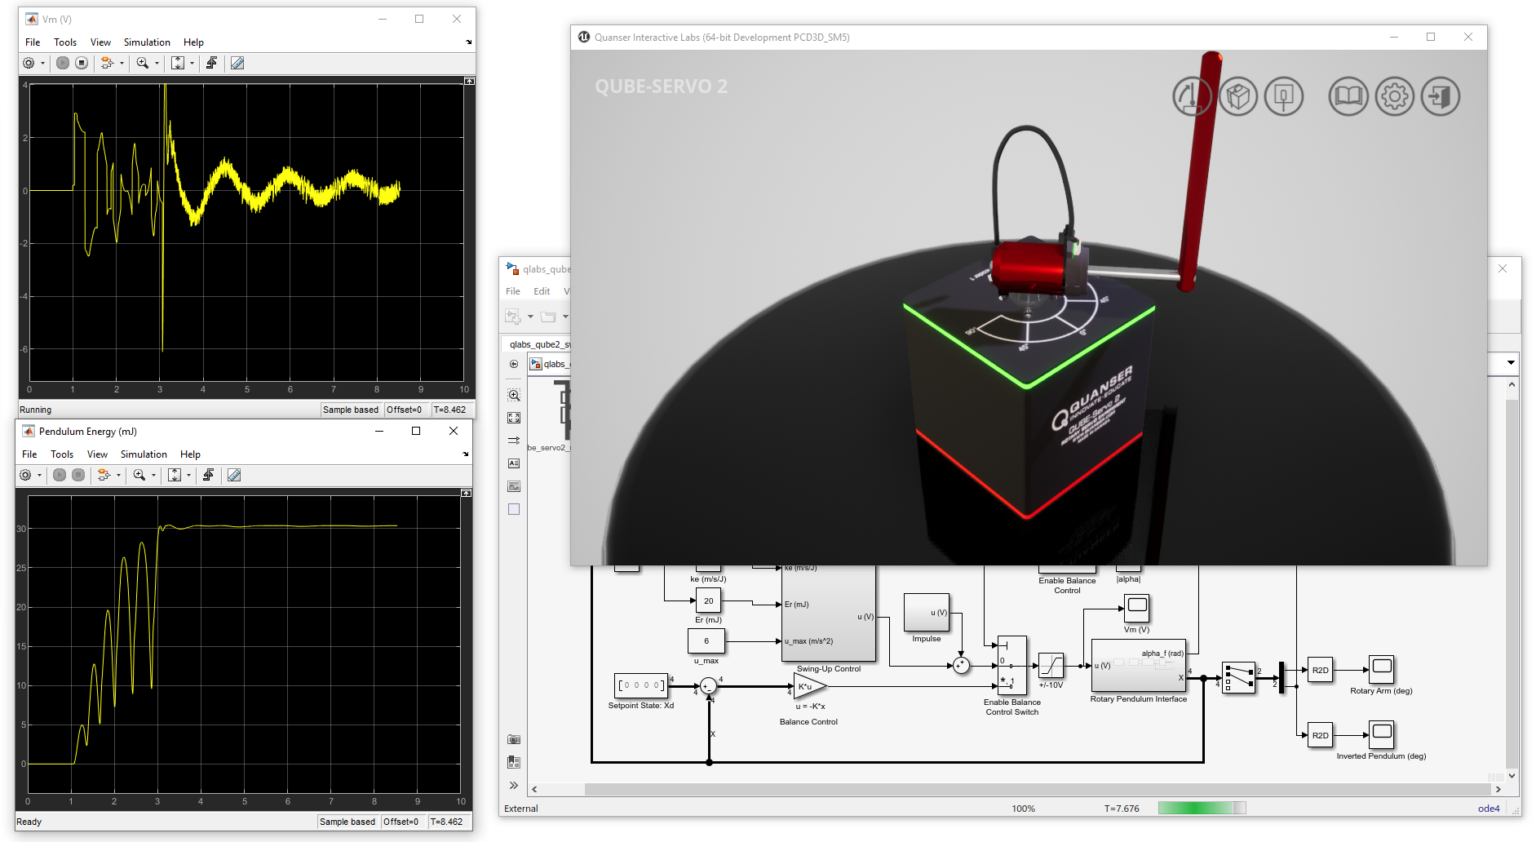
Task: Open configuration gear in Pendulum Energy toolbar
Action: tap(25, 475)
